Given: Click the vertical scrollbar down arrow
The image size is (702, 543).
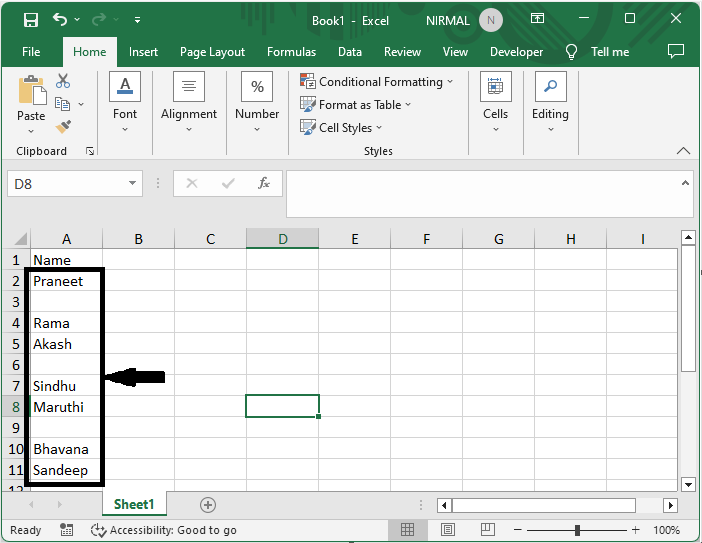Looking at the screenshot, I should click(x=688, y=484).
